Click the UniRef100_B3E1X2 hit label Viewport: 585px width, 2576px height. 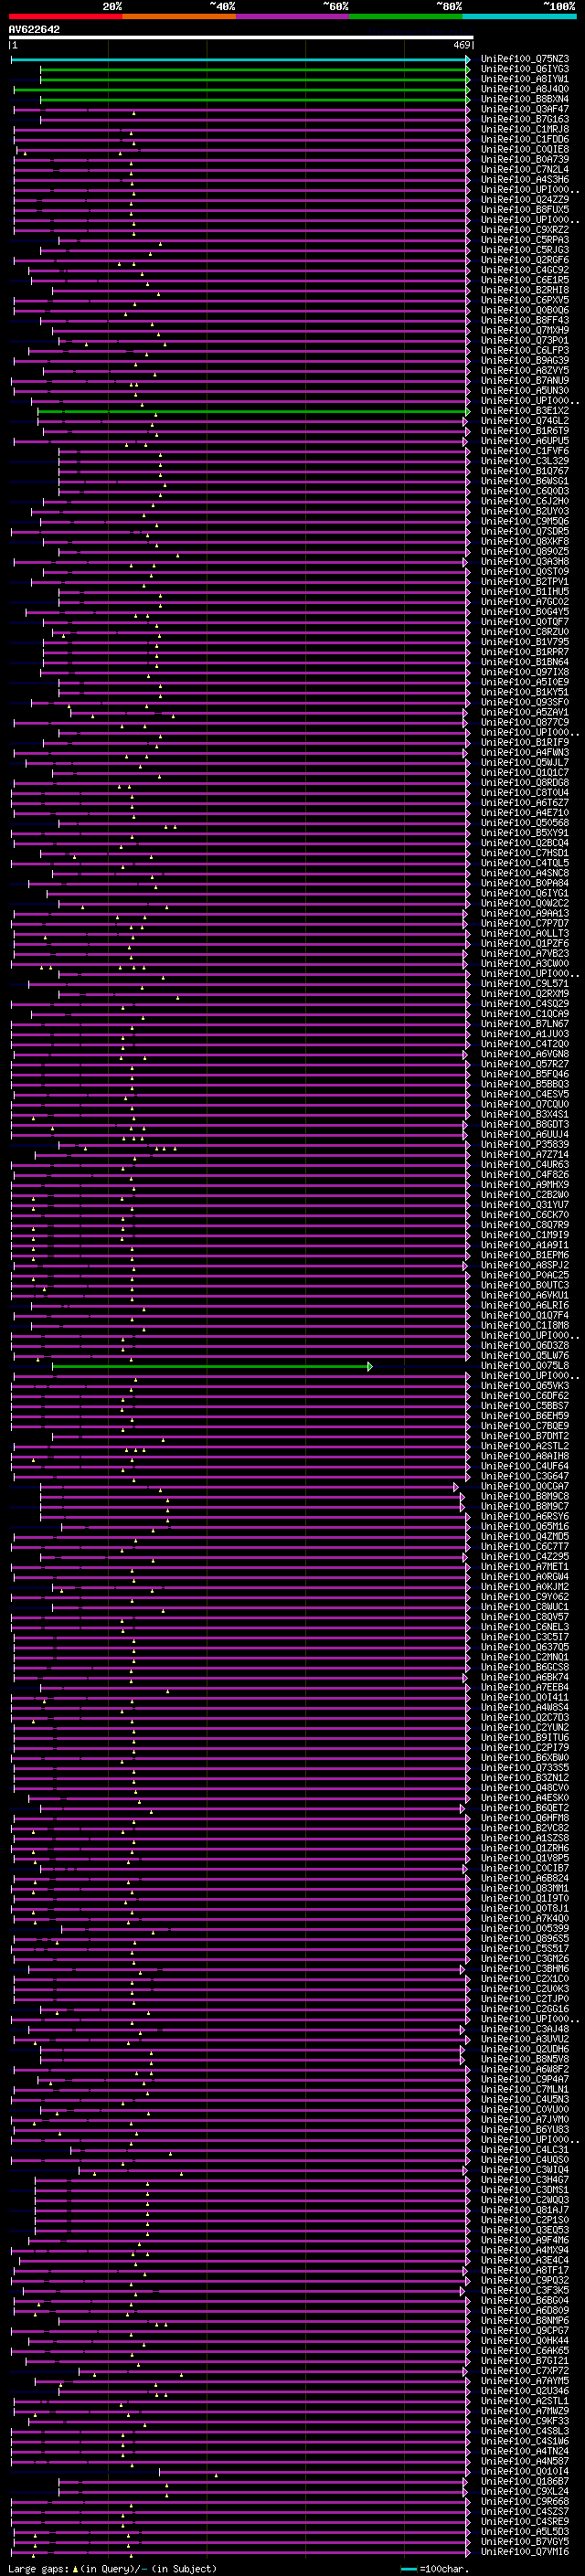click(525, 412)
